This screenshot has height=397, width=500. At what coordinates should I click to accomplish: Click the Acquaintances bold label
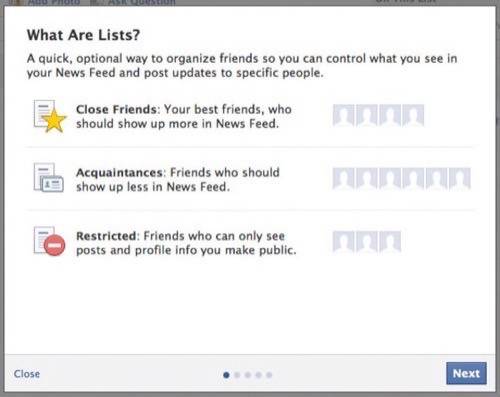tap(119, 173)
